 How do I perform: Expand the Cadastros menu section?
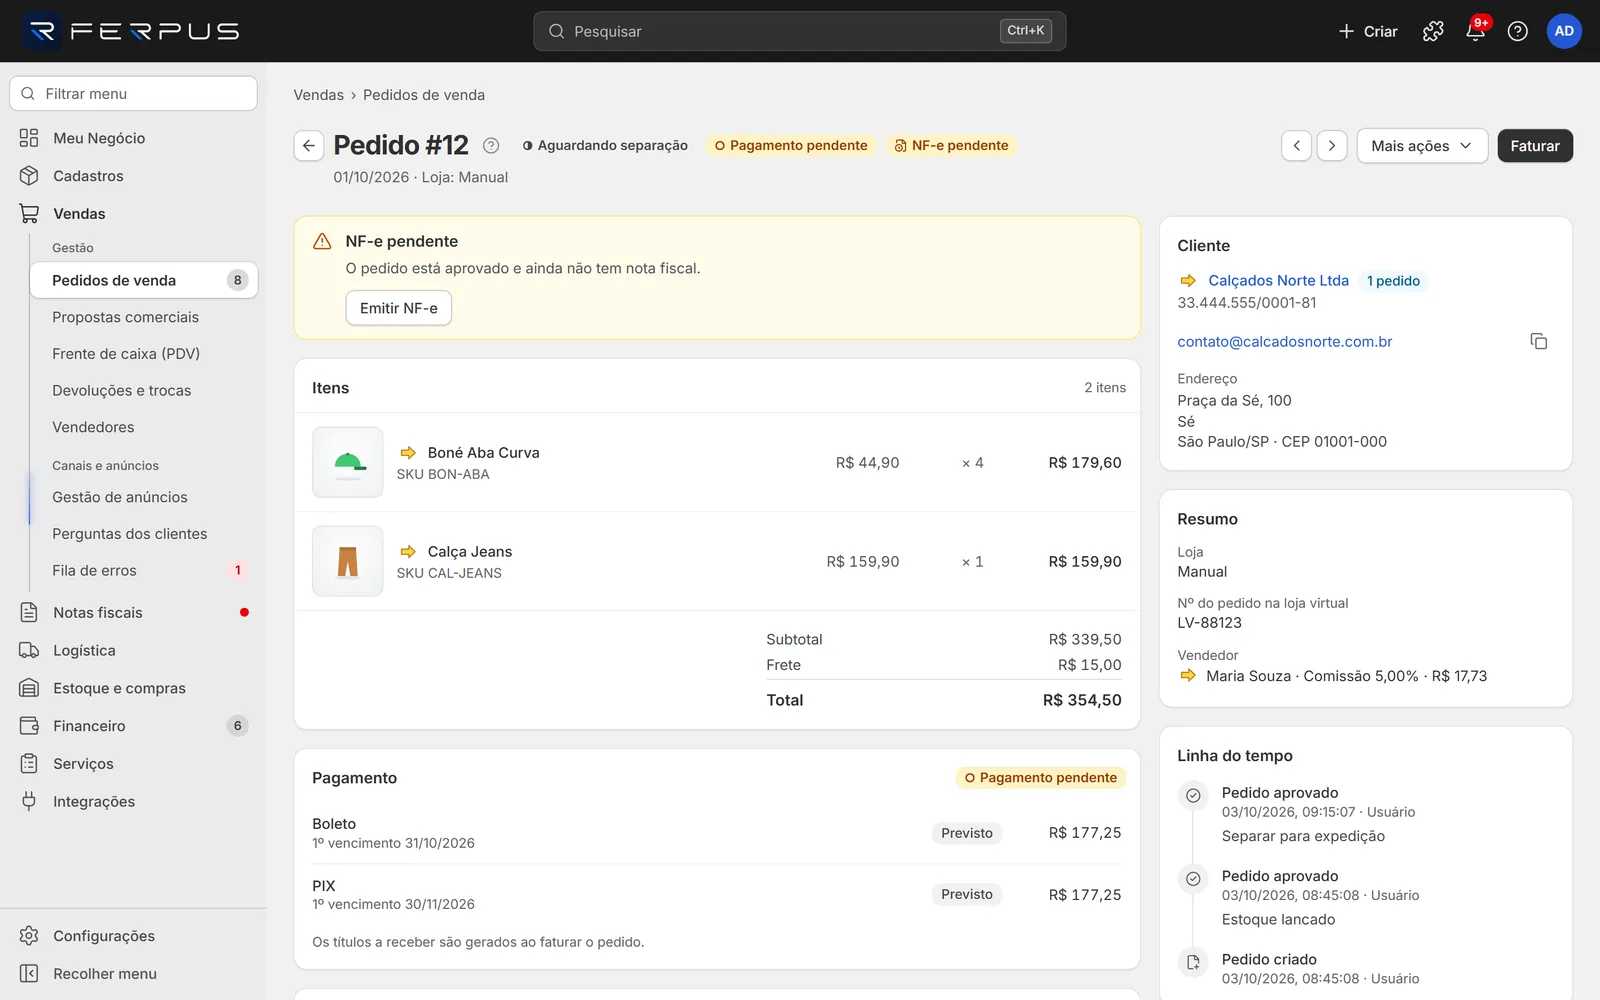click(x=134, y=176)
